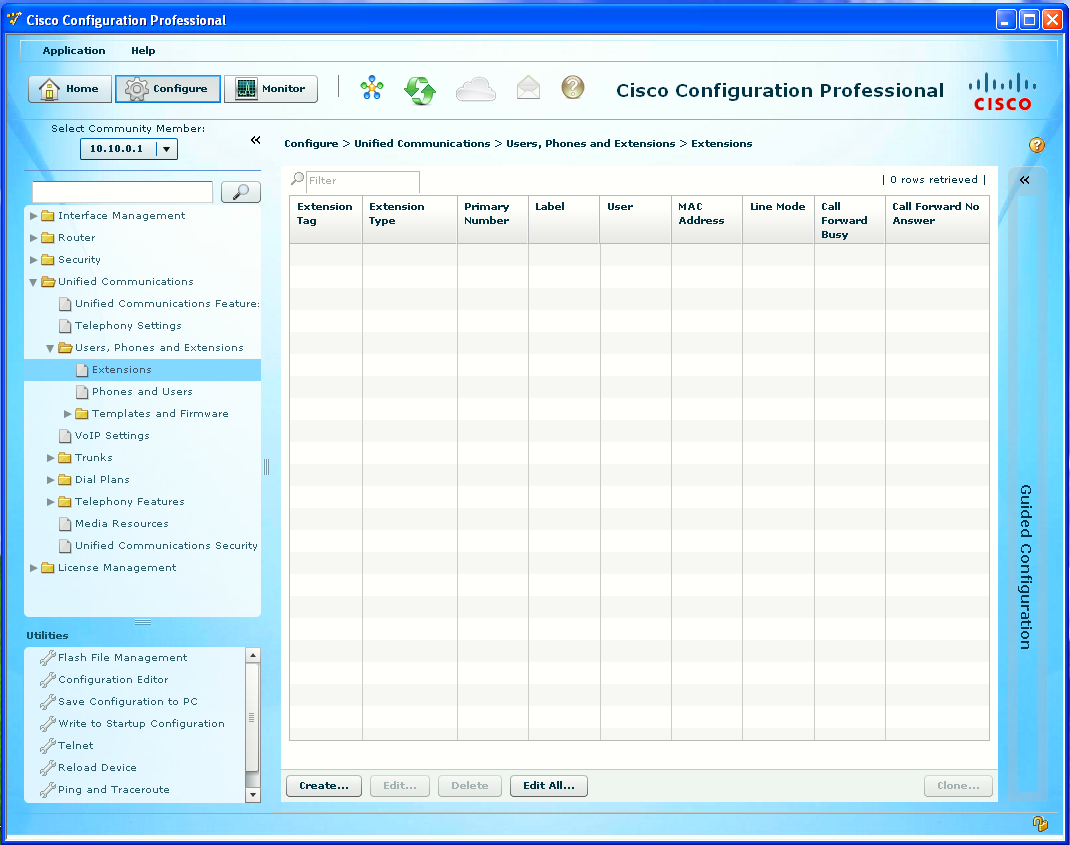Open Reload Device utility
Image resolution: width=1070 pixels, height=845 pixels.
pos(97,767)
